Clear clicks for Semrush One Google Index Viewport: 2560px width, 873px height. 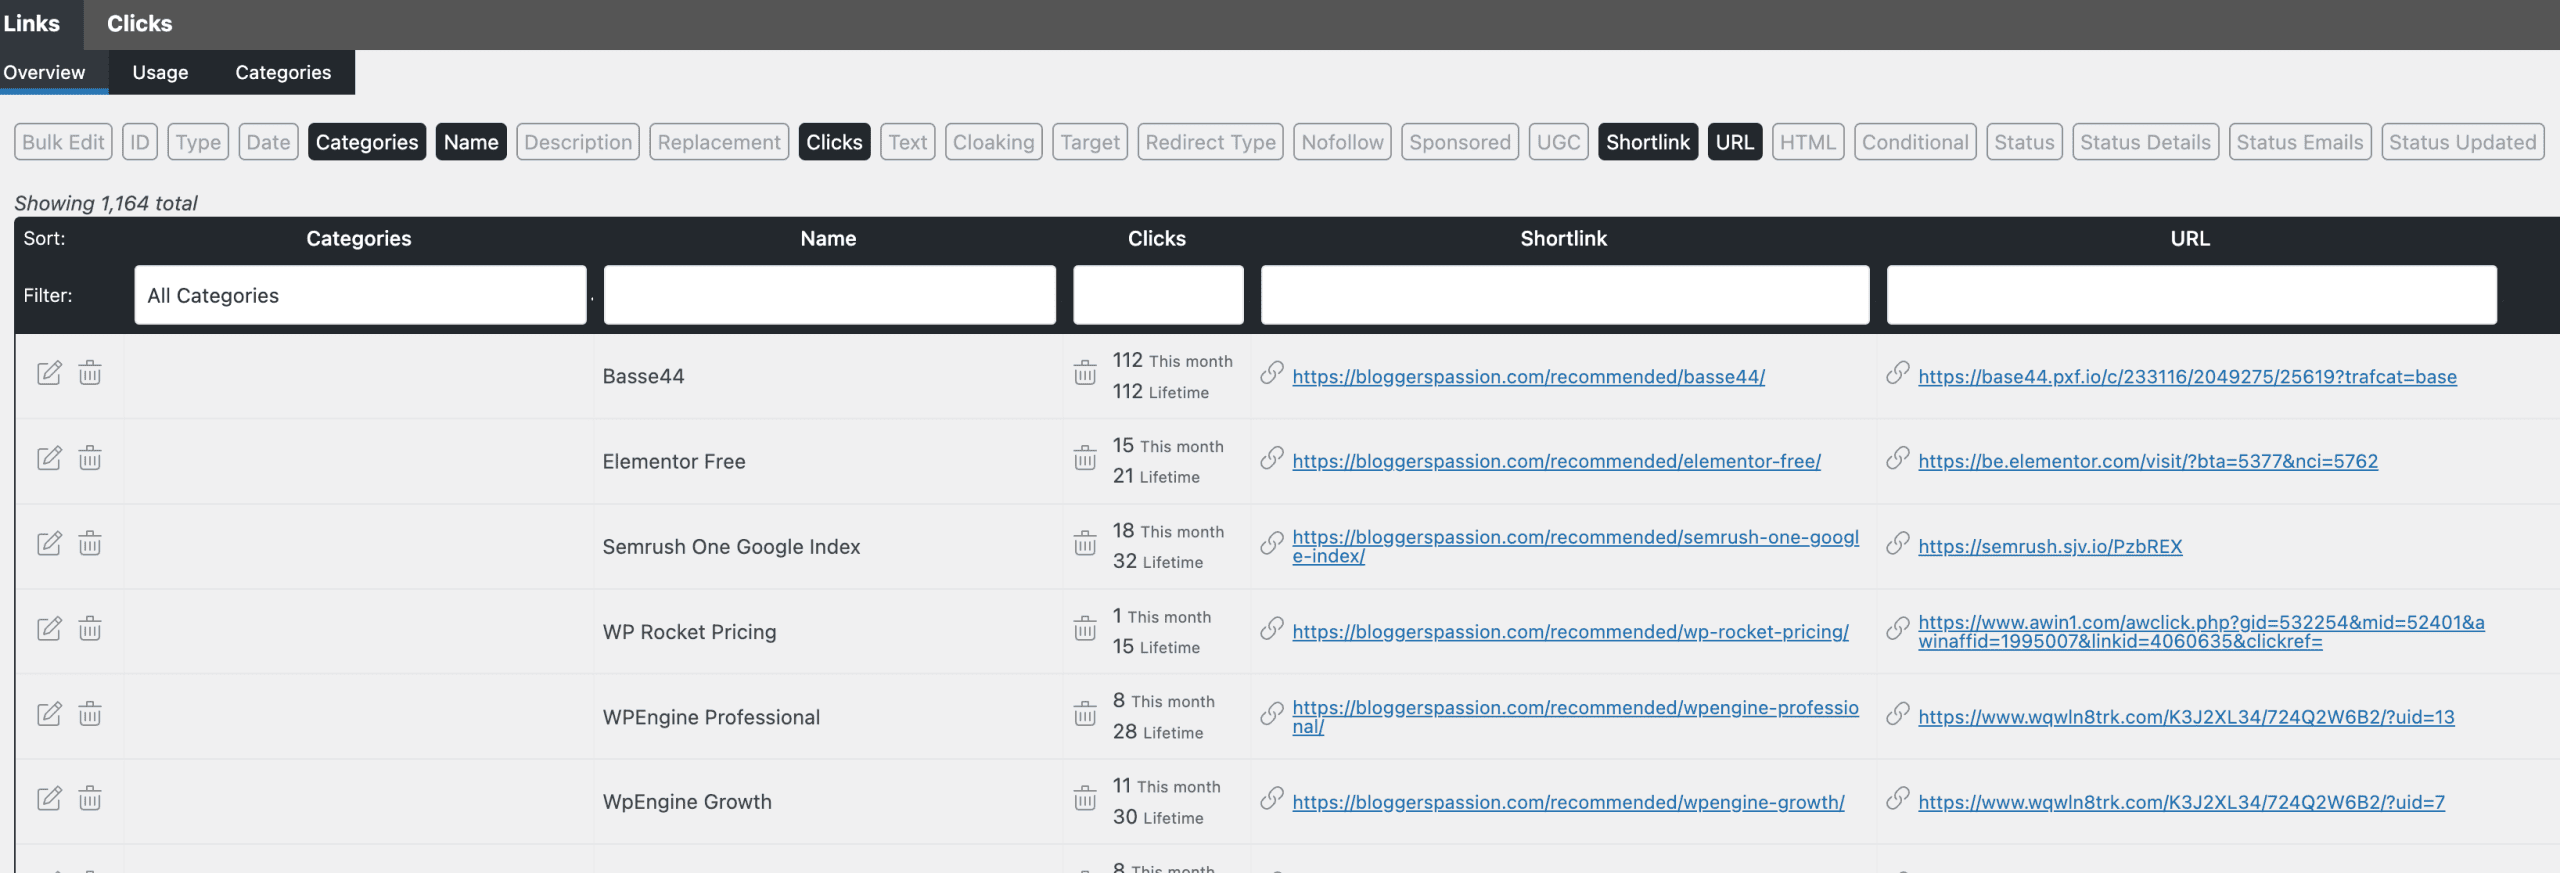[1085, 543]
